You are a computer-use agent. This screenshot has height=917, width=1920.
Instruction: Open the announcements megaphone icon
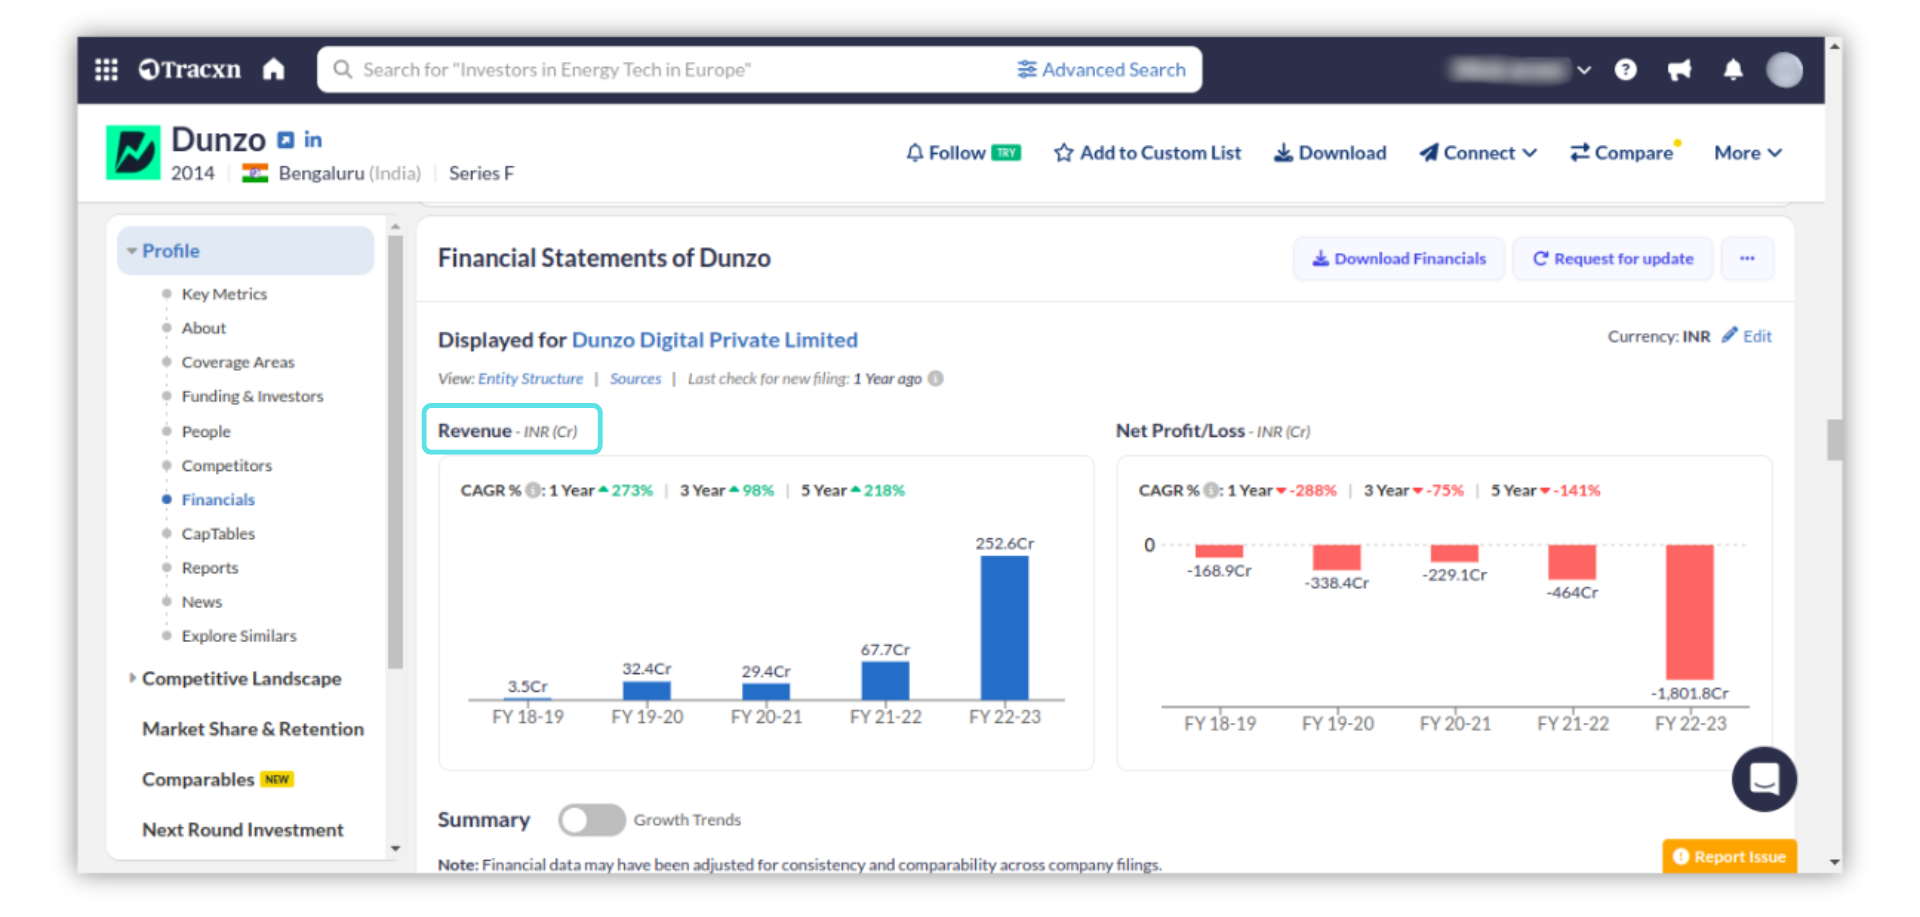pyautogui.click(x=1679, y=69)
